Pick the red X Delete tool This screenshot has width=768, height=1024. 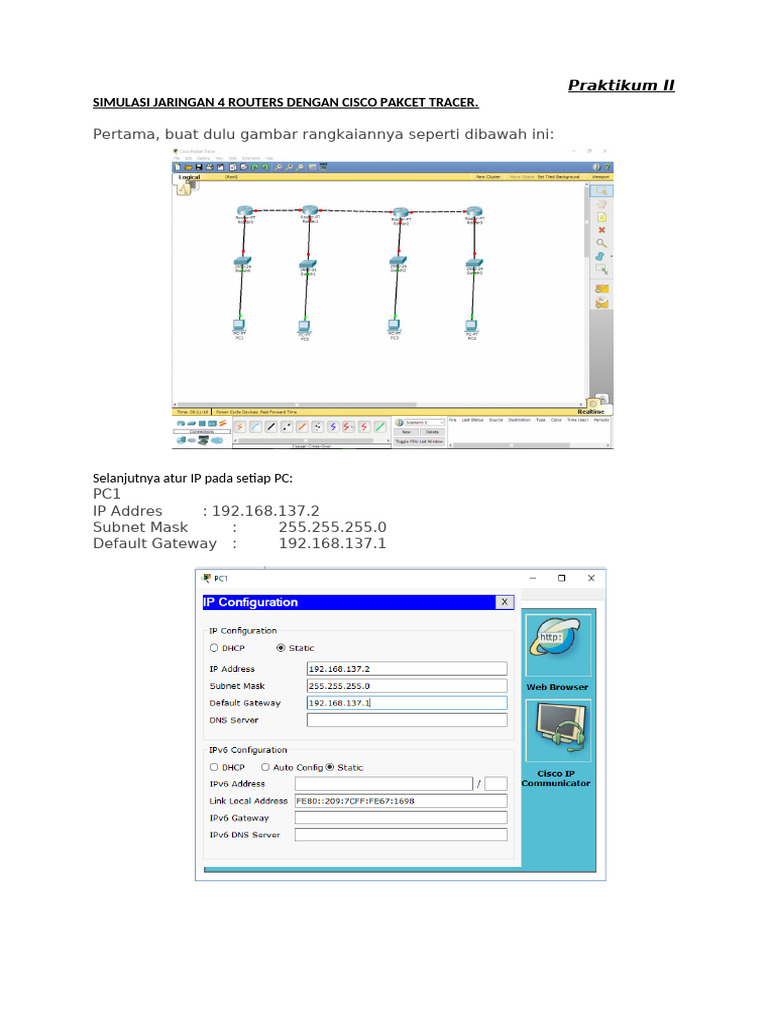[x=601, y=230]
